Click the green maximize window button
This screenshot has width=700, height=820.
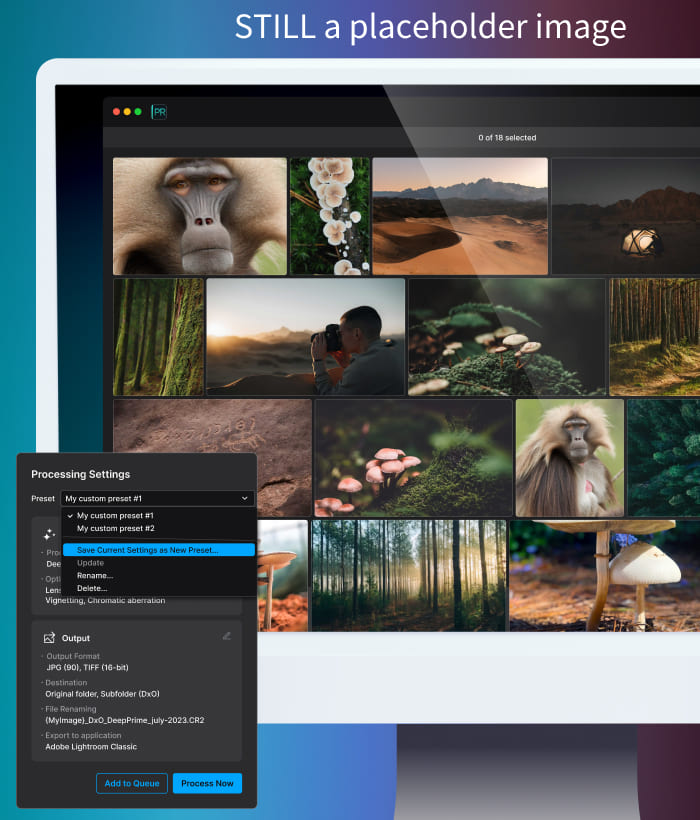click(x=138, y=112)
